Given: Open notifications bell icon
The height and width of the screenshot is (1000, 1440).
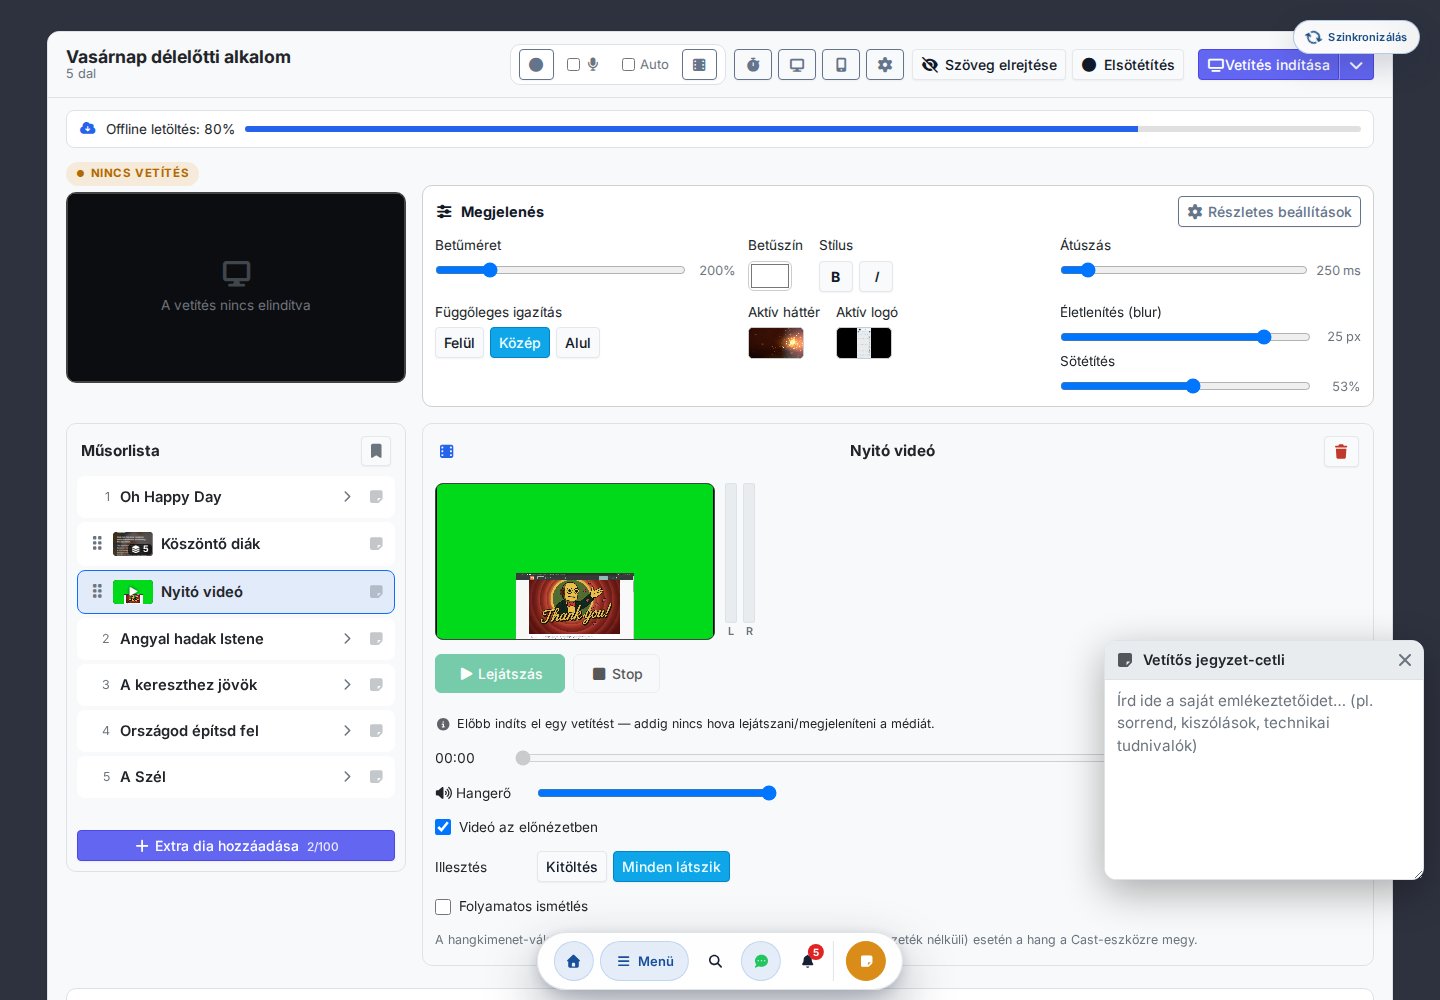Looking at the screenshot, I should click(808, 961).
